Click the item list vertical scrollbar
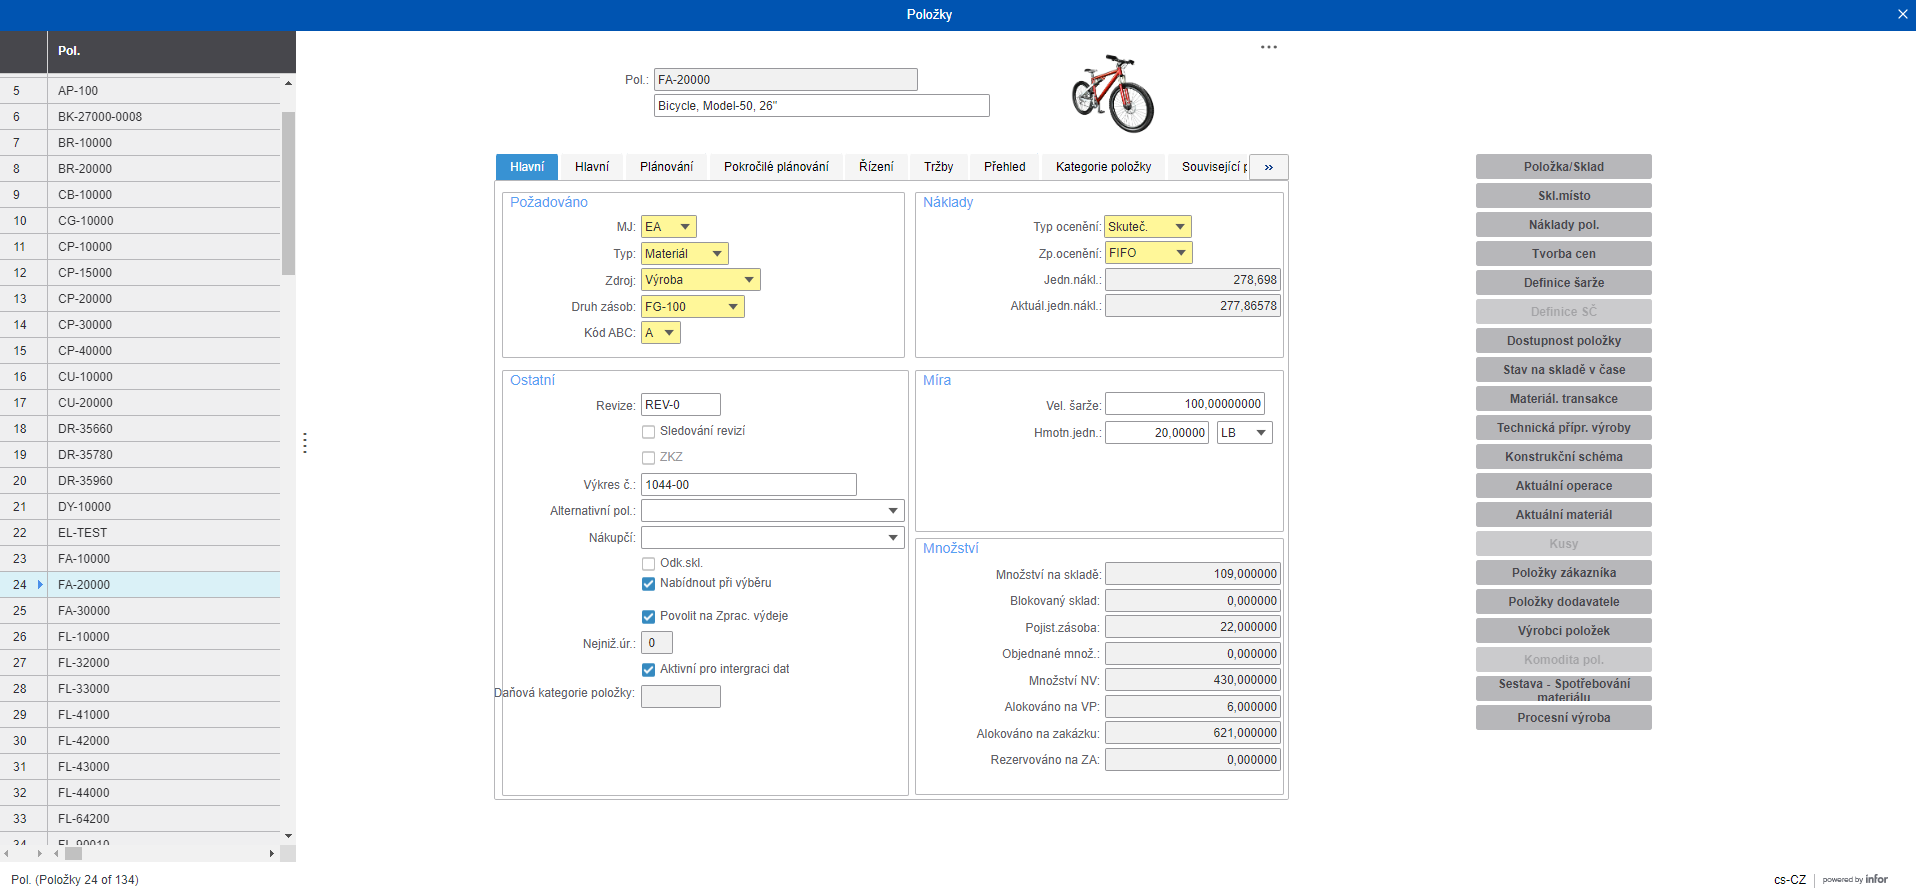Image resolution: width=1916 pixels, height=894 pixels. [x=288, y=193]
